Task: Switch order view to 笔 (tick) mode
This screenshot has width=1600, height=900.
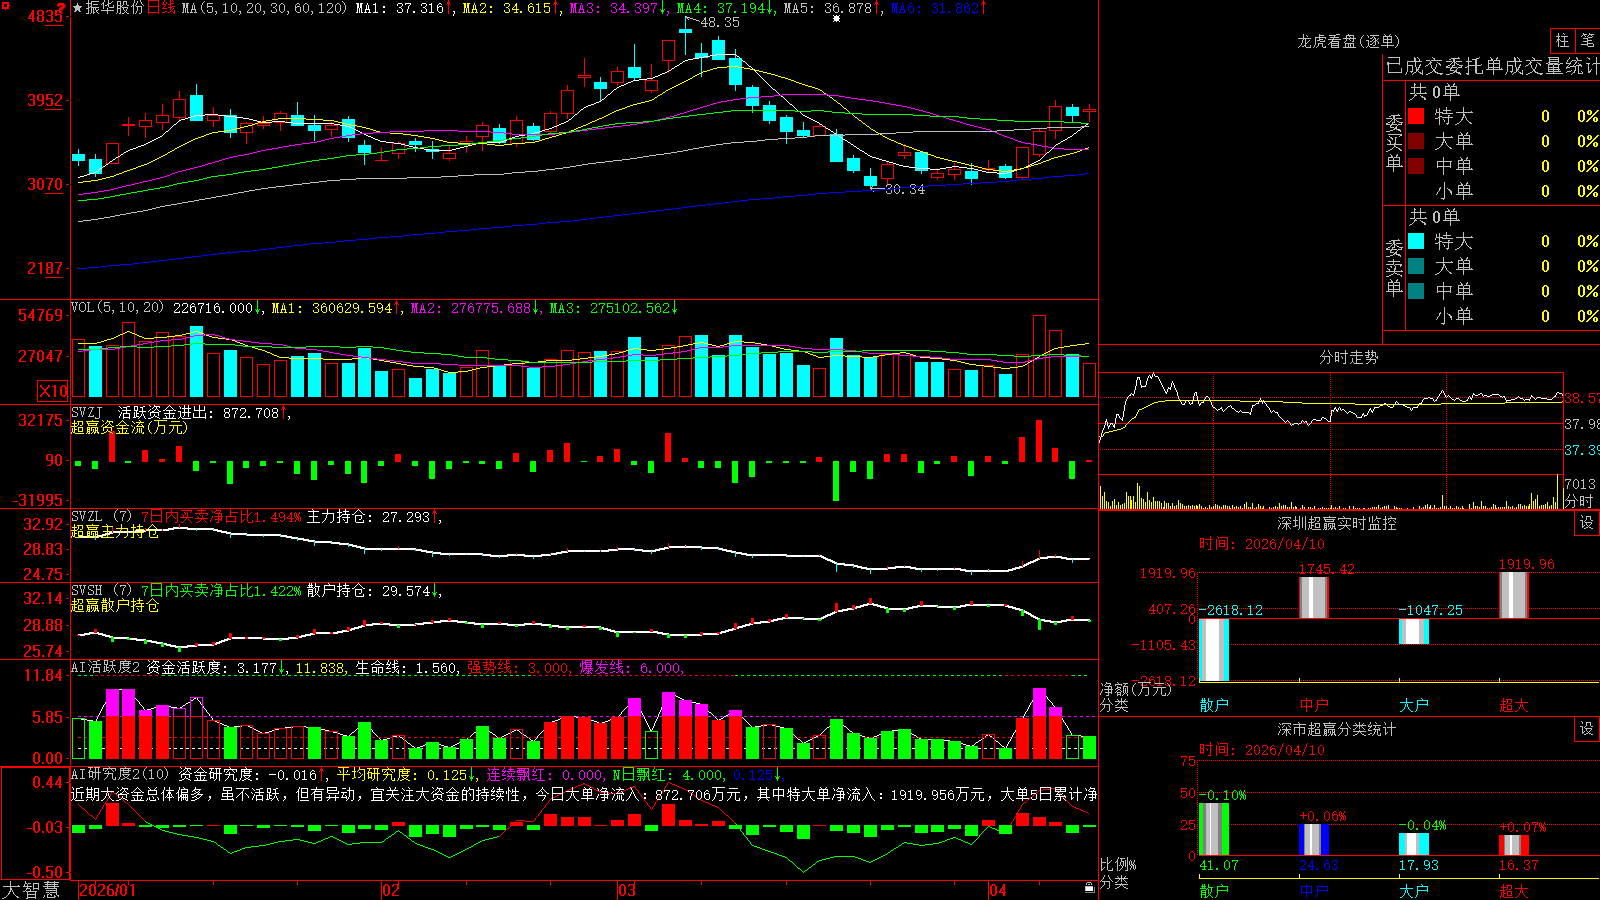Action: (1588, 40)
